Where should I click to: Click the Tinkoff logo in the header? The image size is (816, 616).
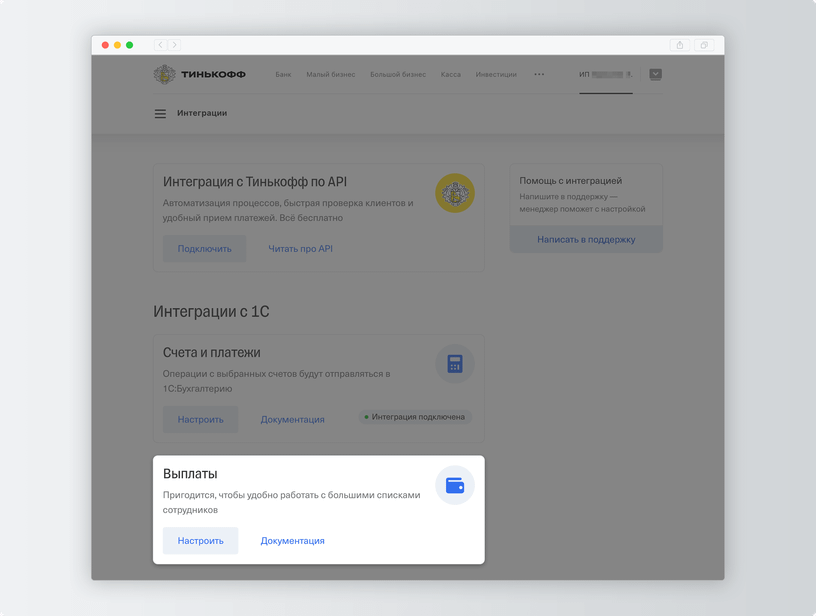click(200, 74)
